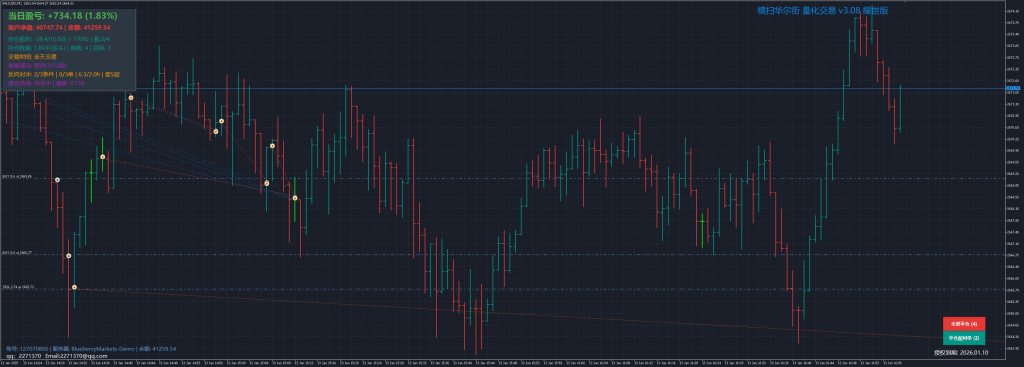Select trade marker on the lower BUY 0.6 order line
The image size is (1024, 367).
coord(69,256)
